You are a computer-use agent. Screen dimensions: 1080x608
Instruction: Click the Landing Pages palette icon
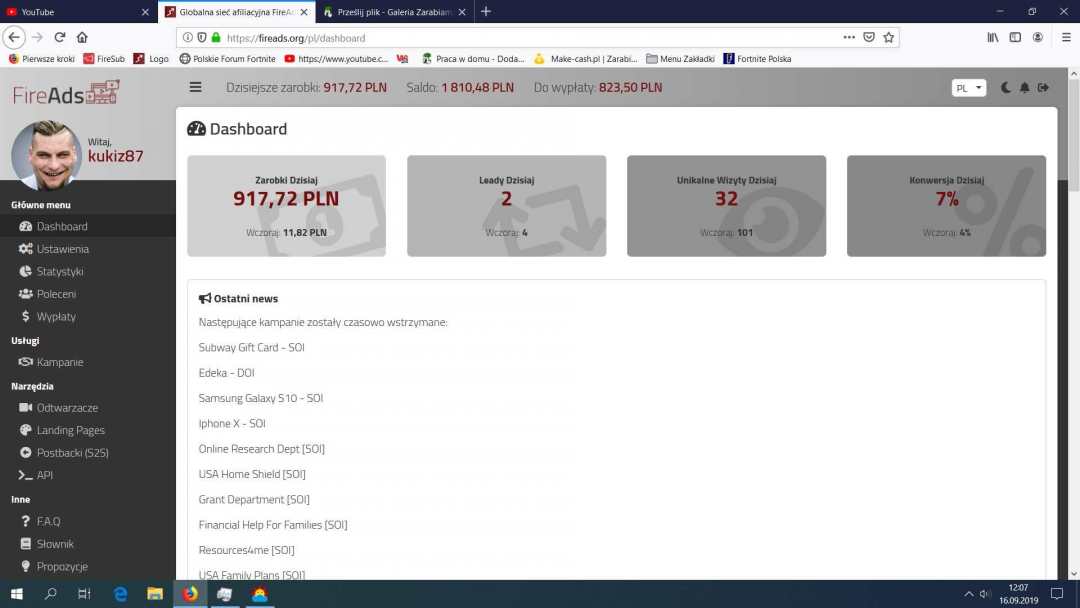26,430
